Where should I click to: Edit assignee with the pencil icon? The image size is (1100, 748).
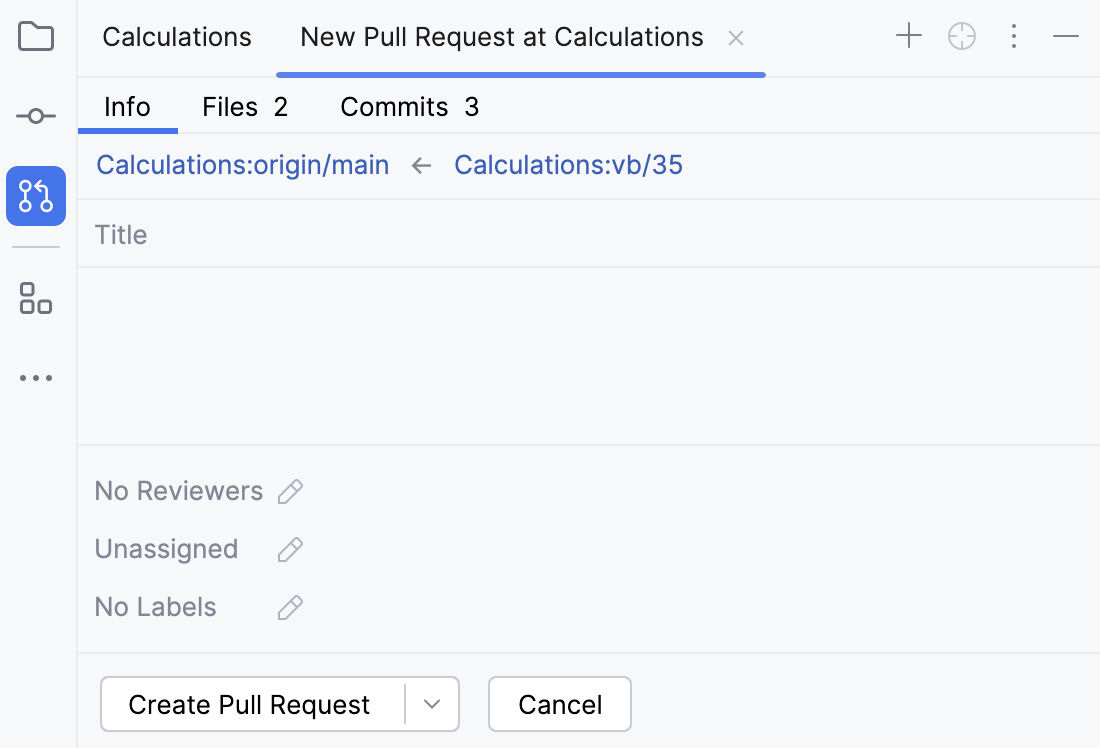tap(290, 549)
